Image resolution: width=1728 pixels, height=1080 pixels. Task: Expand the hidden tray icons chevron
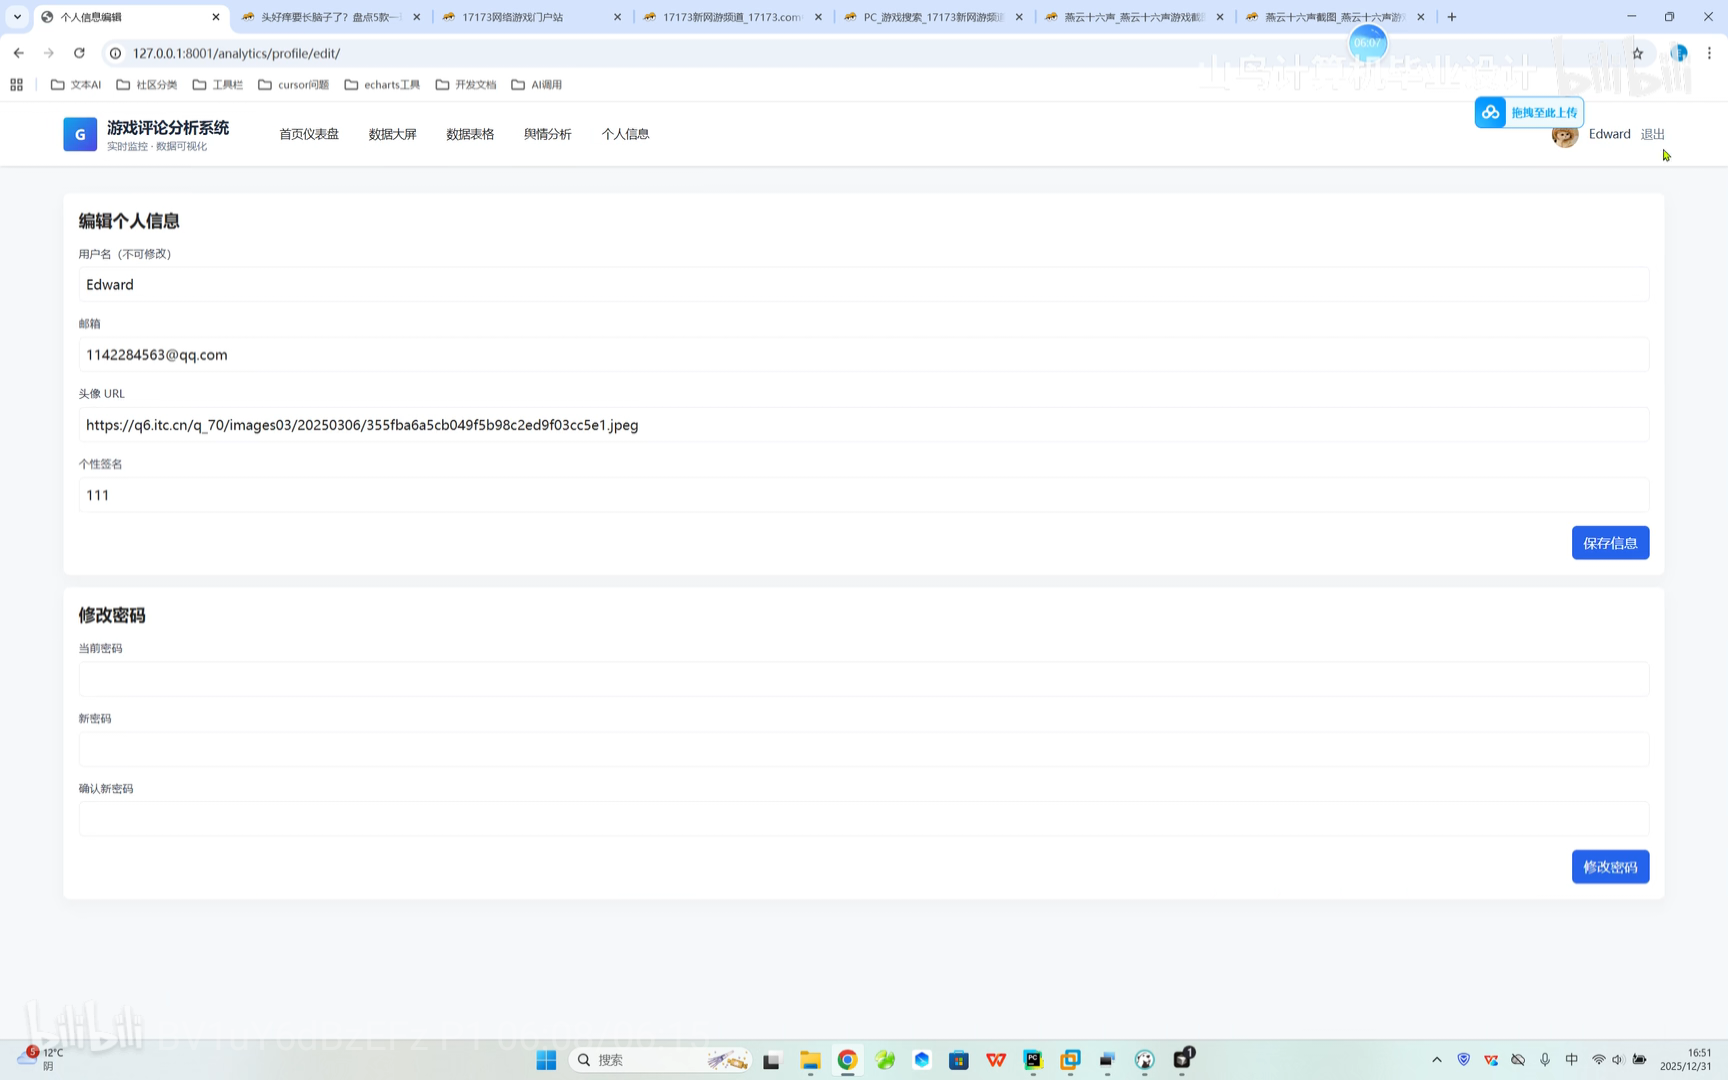point(1436,1059)
